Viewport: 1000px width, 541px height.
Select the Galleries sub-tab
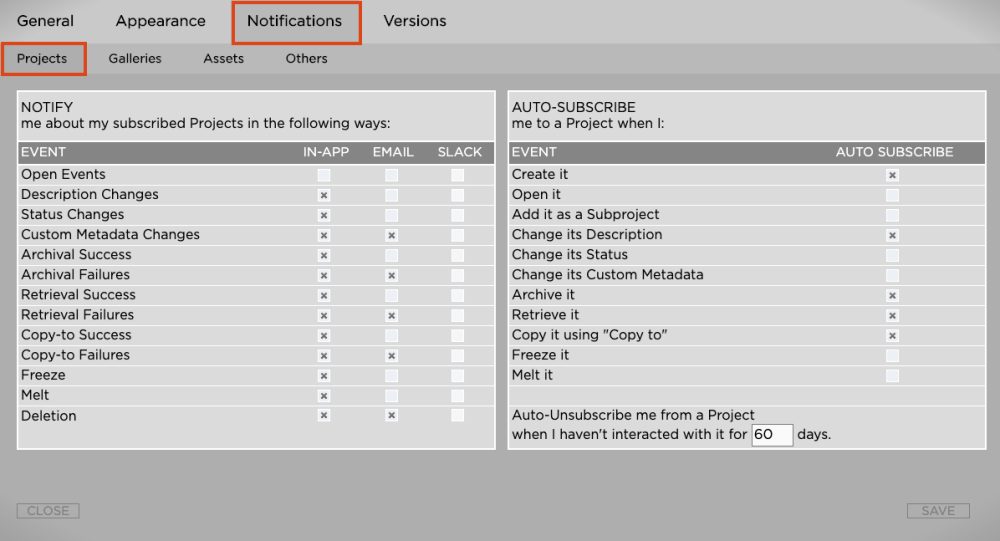tap(135, 59)
